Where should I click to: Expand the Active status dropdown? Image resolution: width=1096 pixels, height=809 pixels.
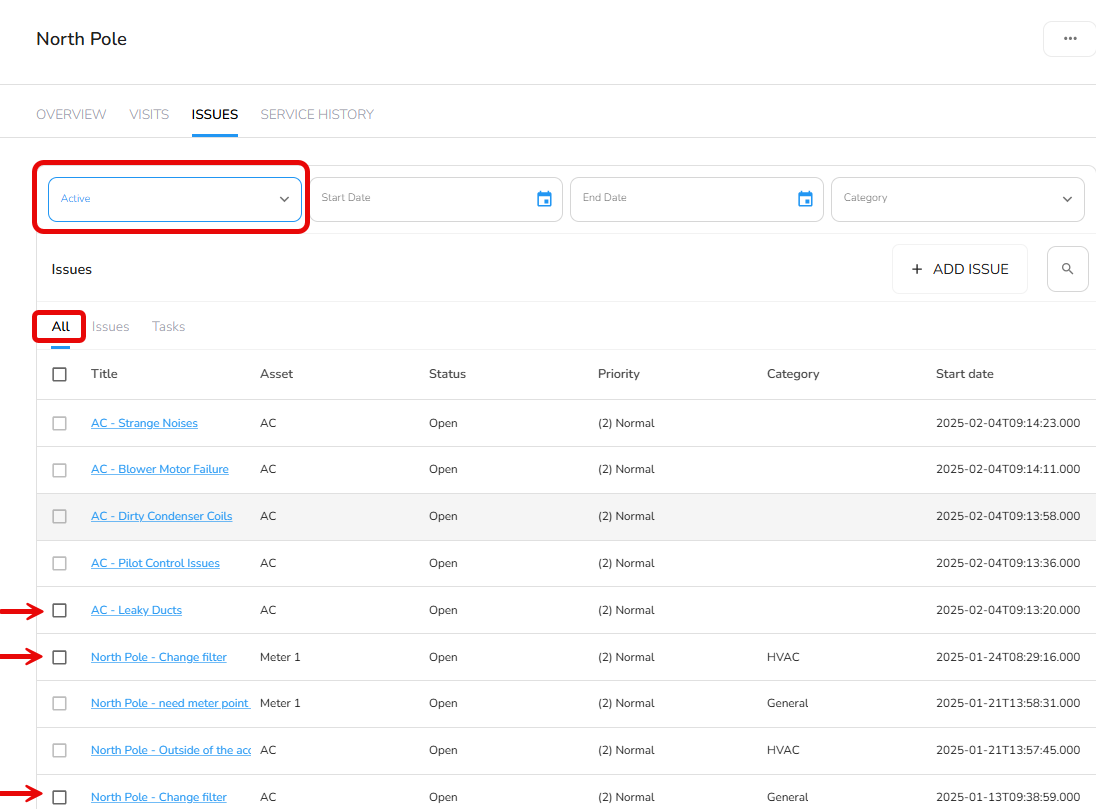pyautogui.click(x=175, y=199)
